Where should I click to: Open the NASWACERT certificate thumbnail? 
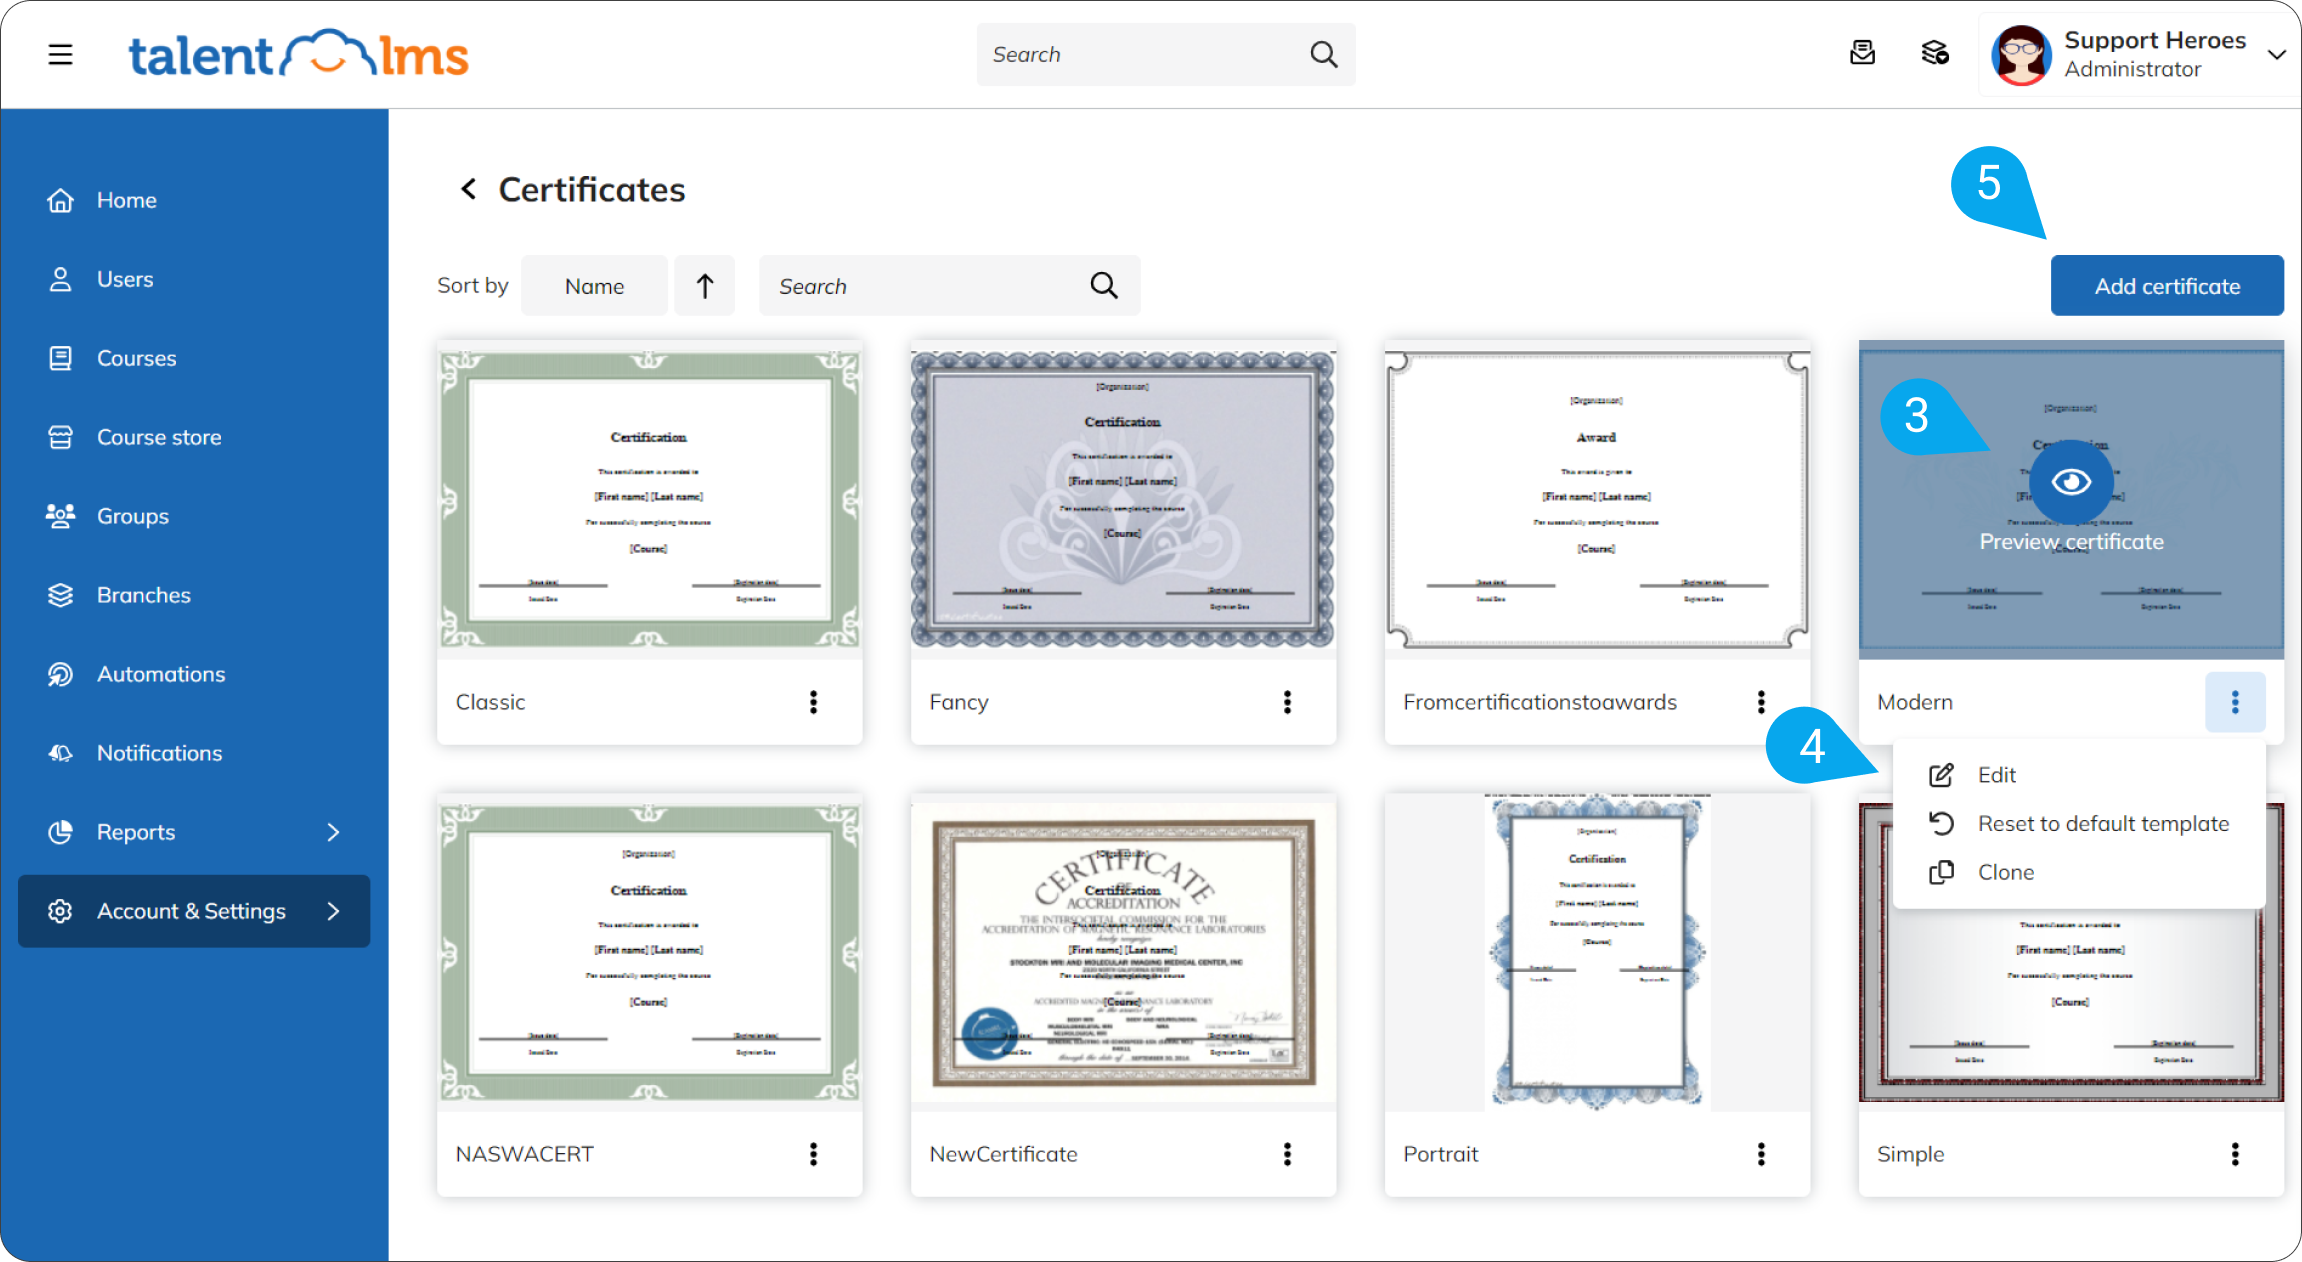[x=649, y=952]
